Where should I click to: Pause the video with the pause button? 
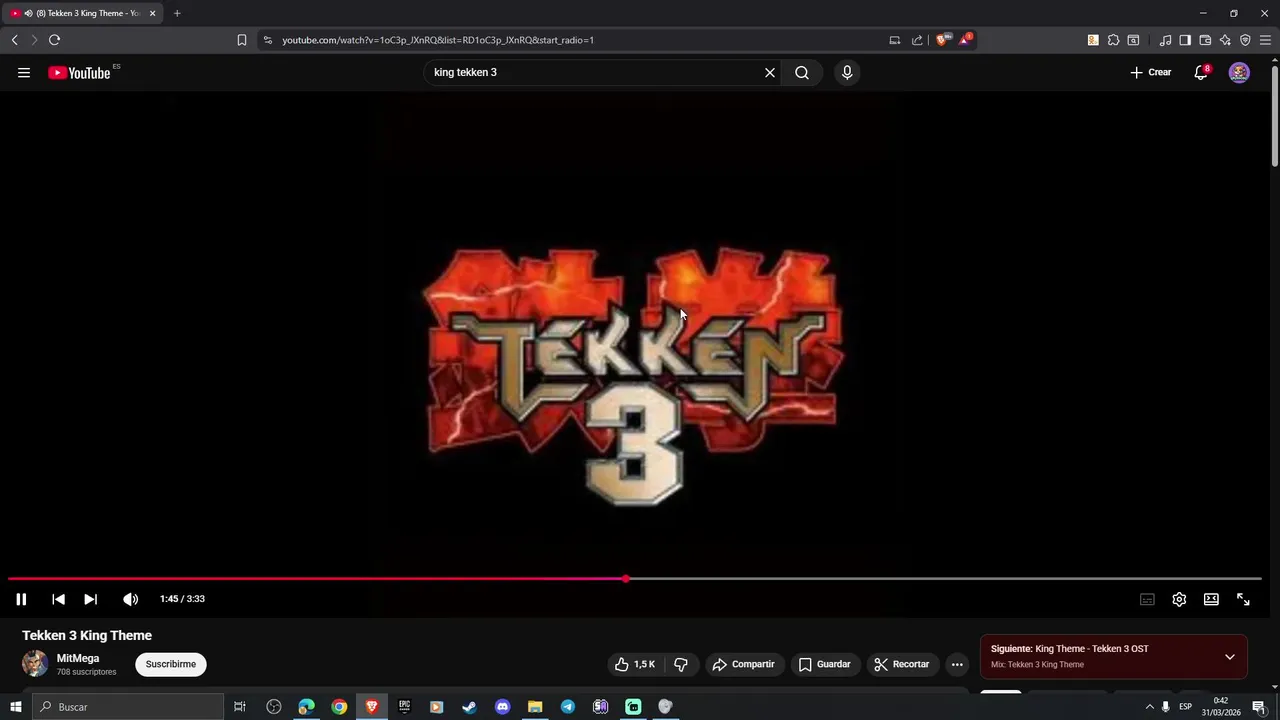(21, 599)
